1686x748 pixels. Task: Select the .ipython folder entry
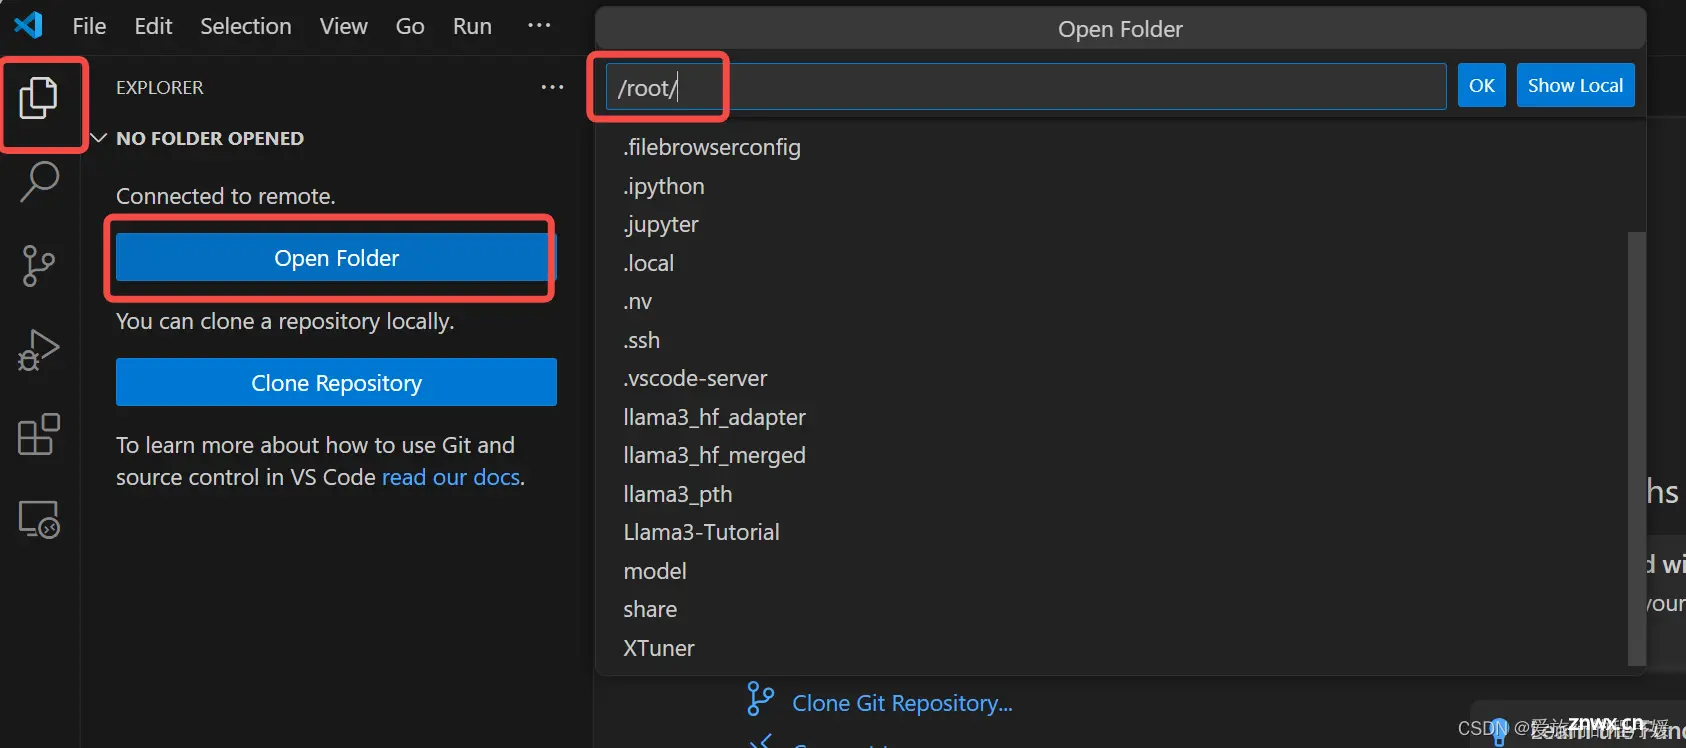coord(1111,186)
